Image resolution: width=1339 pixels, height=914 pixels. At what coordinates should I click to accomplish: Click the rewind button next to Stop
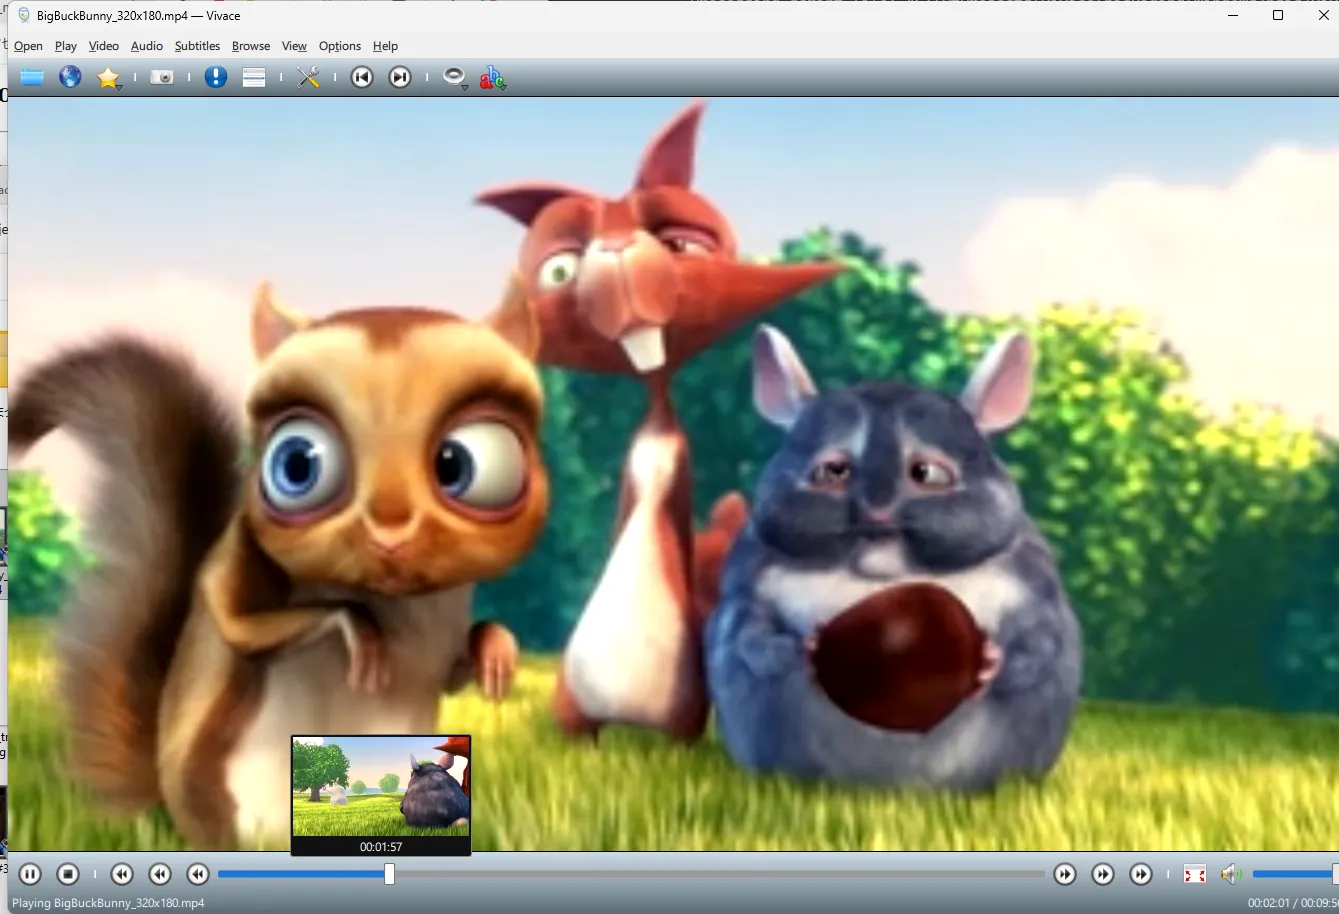coord(122,874)
